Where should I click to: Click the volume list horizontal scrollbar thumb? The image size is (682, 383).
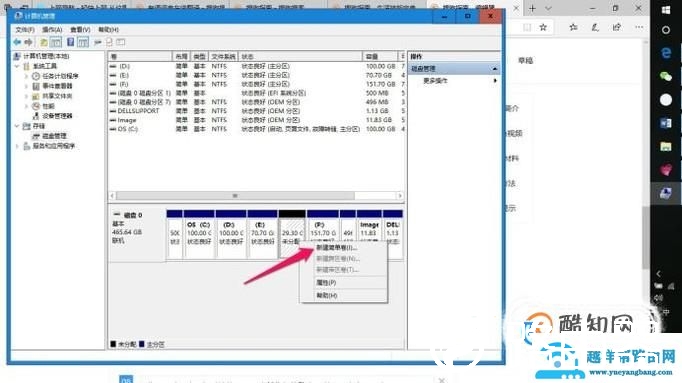235,196
